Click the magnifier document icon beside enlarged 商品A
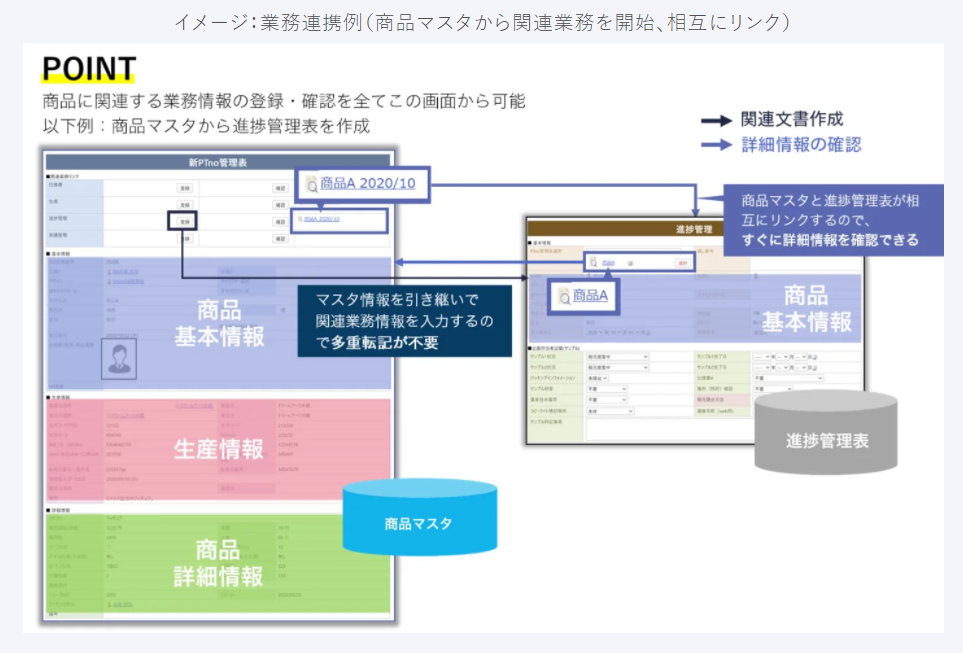Viewport: 963px width, 653px height. (x=563, y=295)
